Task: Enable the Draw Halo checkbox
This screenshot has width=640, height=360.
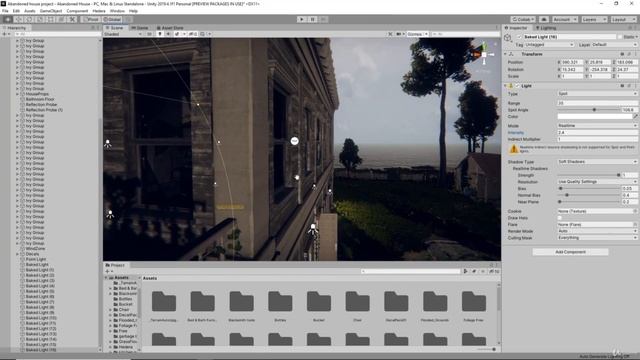Action: (560, 218)
